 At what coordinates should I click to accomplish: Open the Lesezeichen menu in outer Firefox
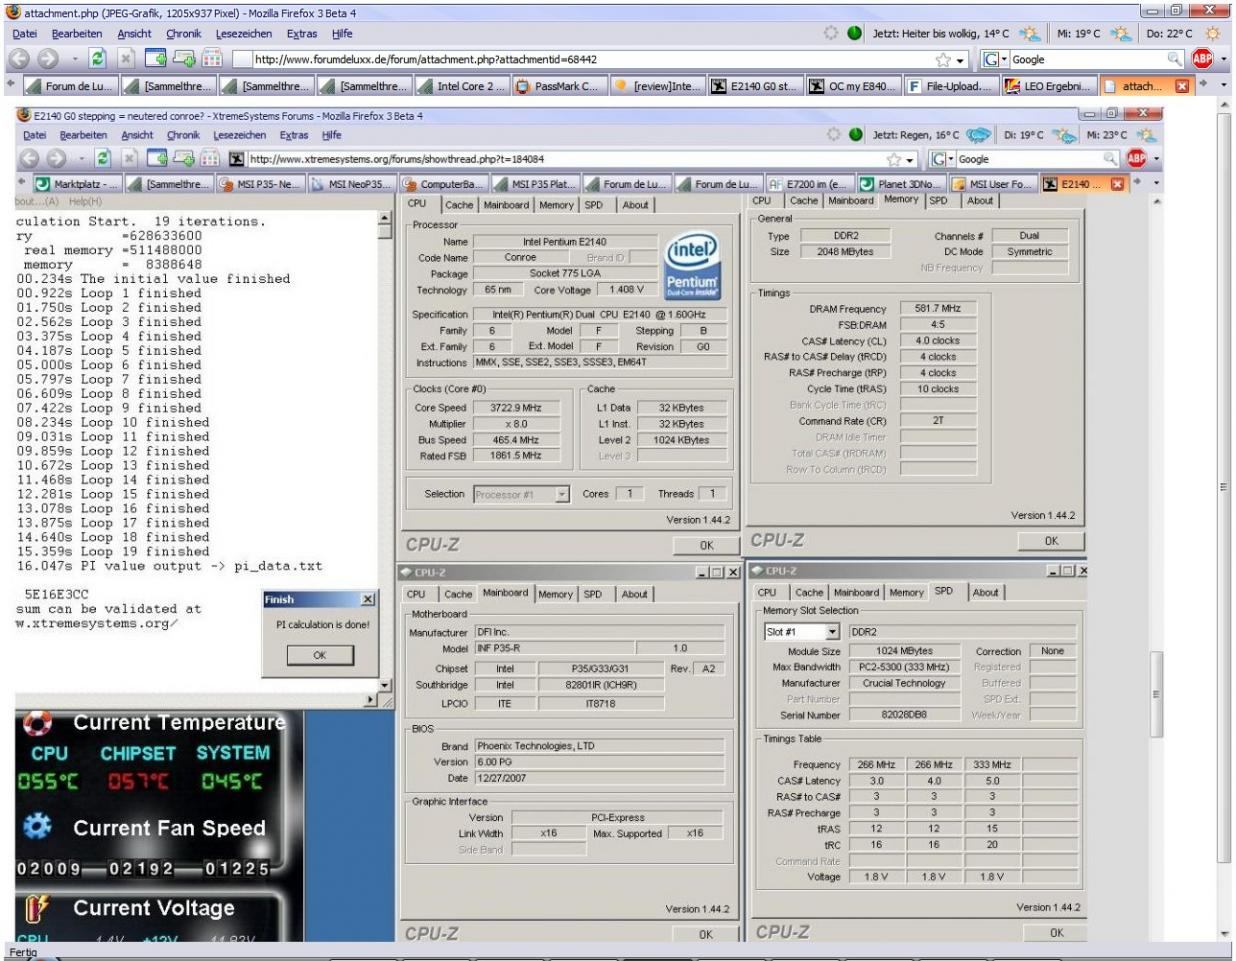click(x=244, y=33)
